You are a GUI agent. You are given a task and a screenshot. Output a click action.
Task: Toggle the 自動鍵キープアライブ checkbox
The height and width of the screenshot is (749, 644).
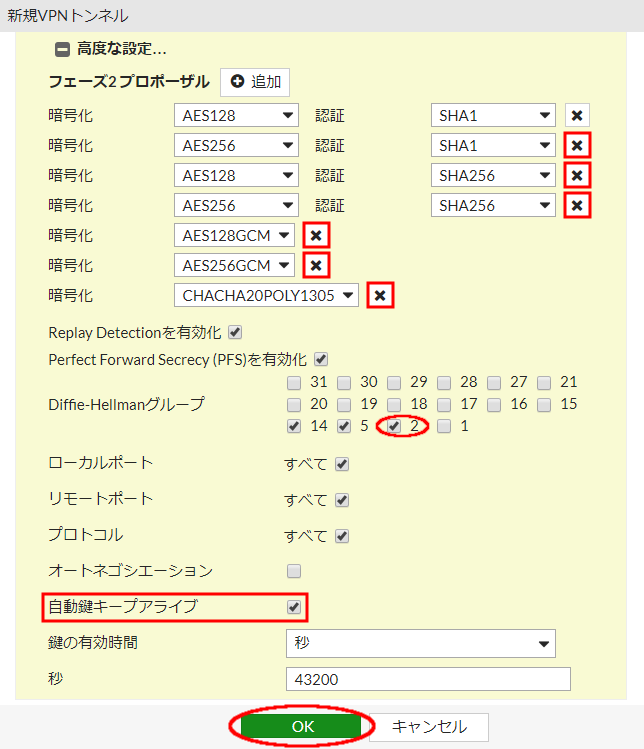pos(294,606)
